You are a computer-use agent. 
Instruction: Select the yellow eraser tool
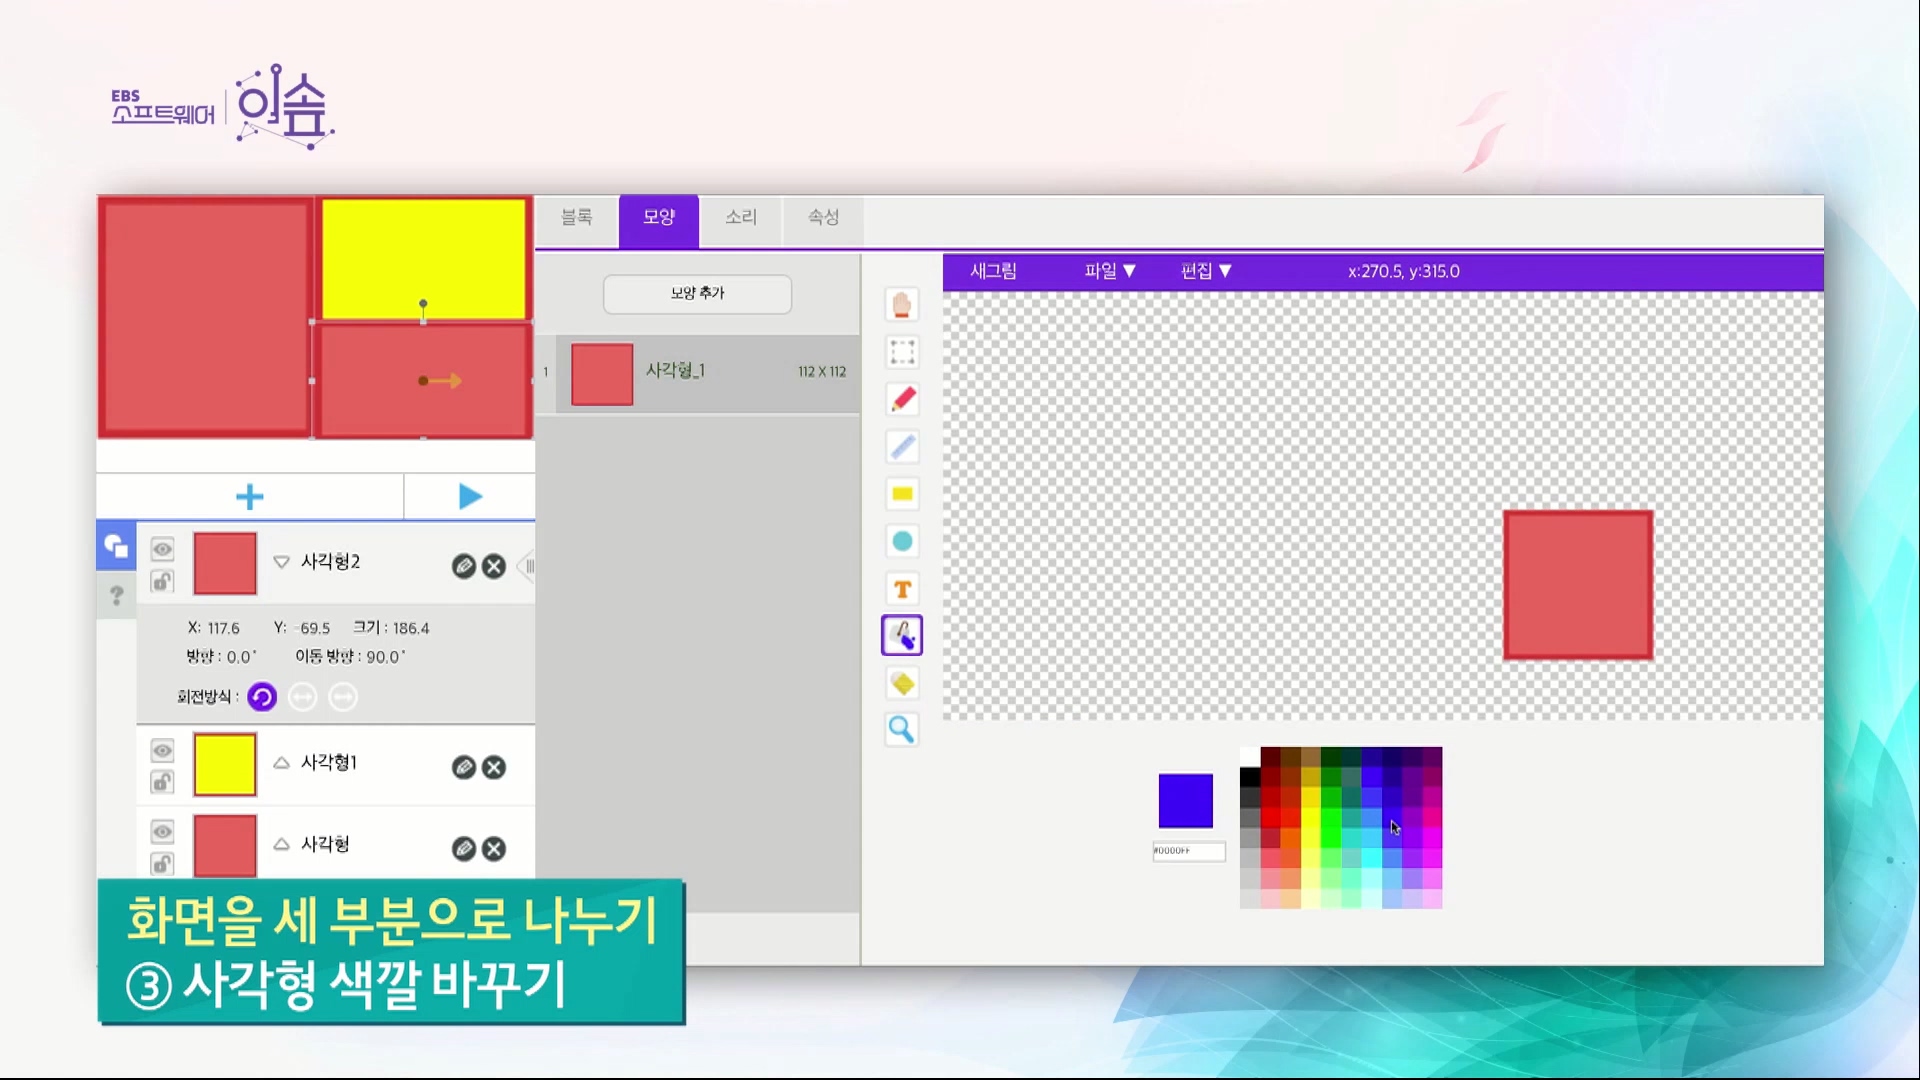pyautogui.click(x=902, y=684)
